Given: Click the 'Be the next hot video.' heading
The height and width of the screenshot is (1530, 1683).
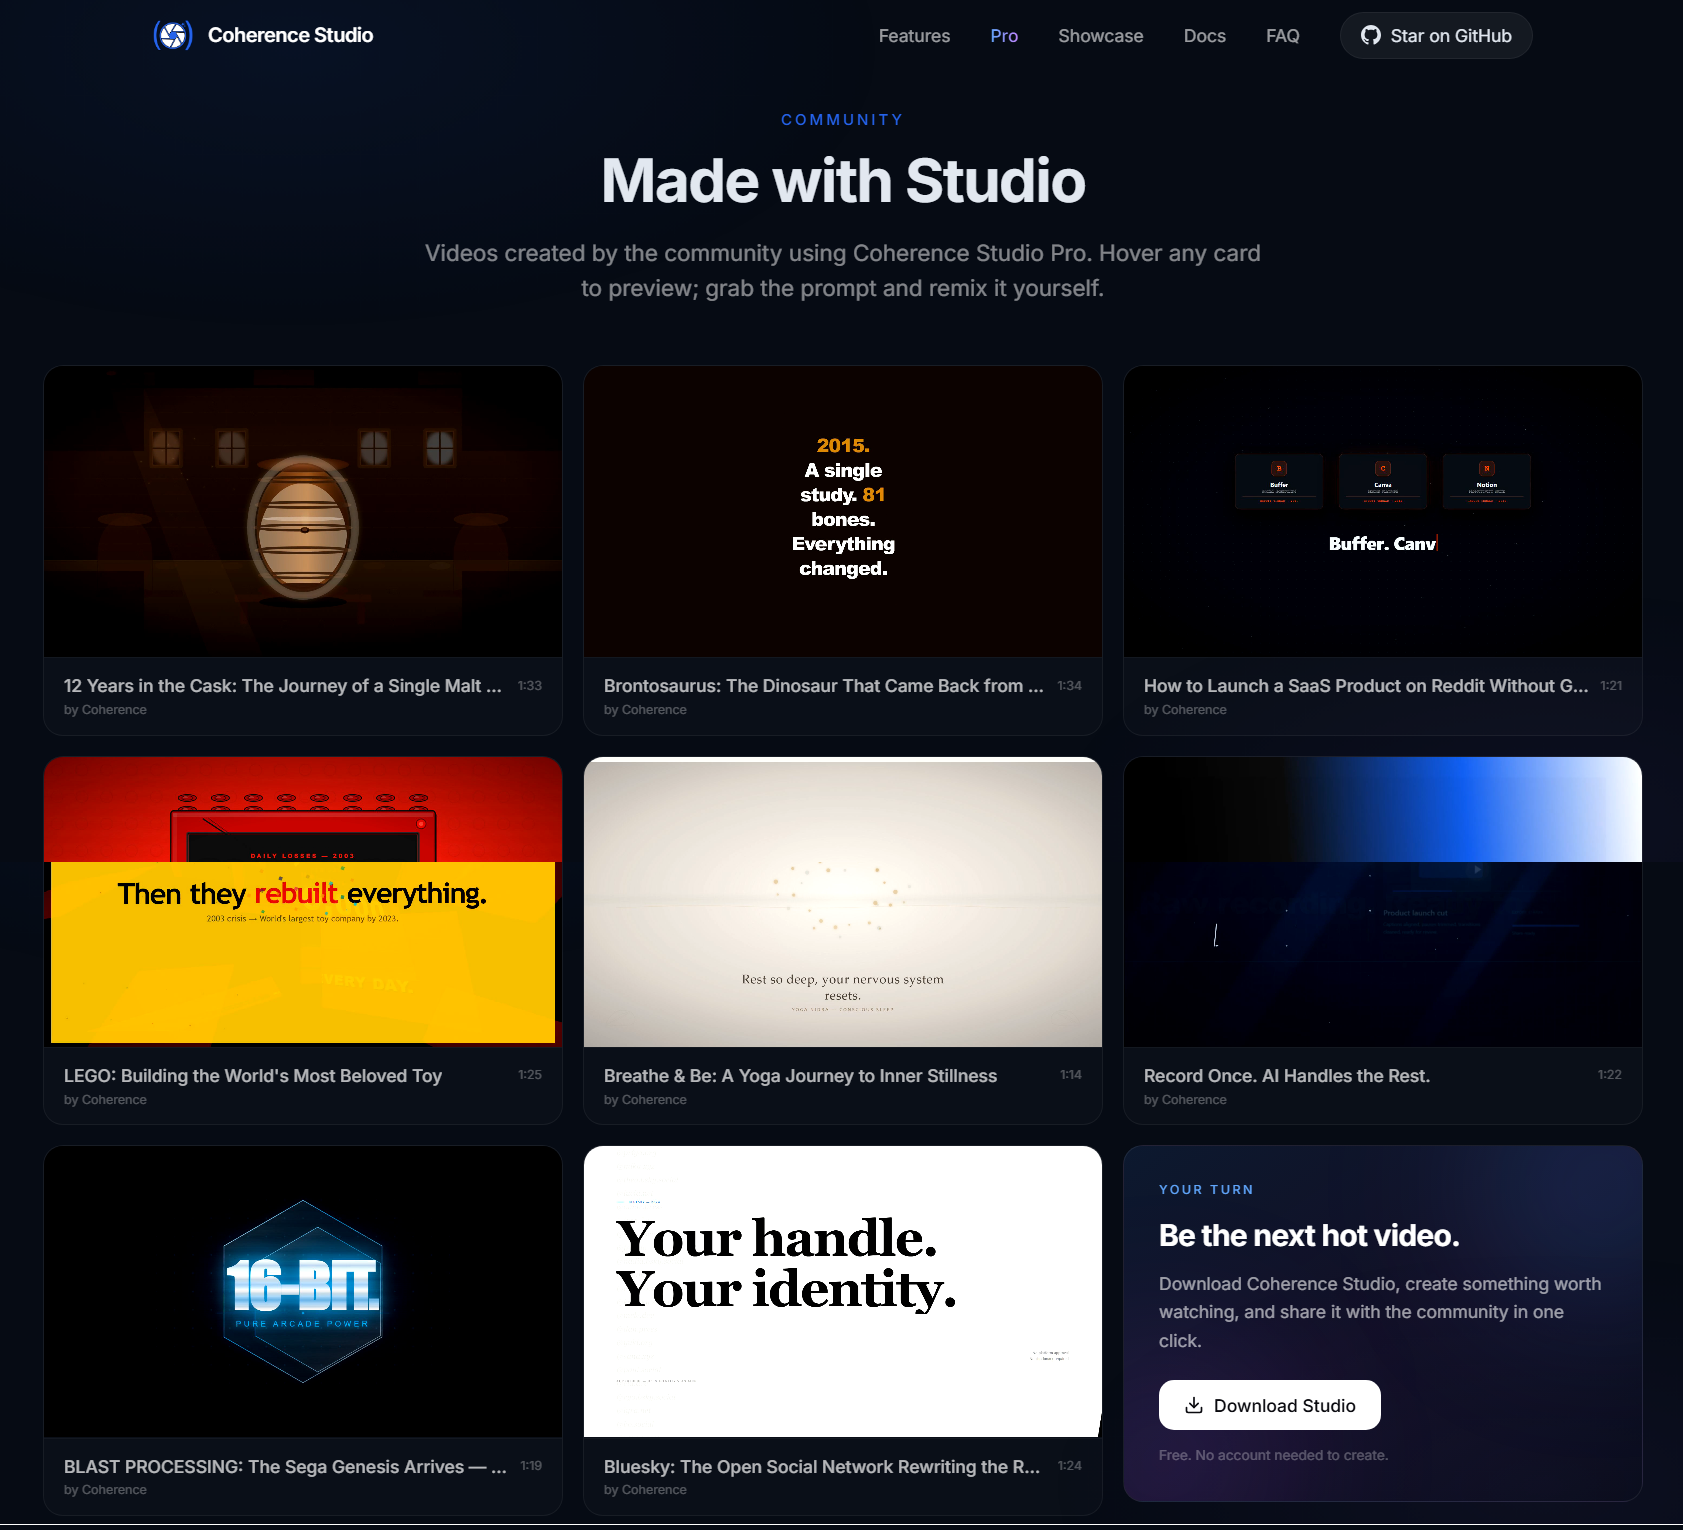Looking at the screenshot, I should click(x=1309, y=1236).
